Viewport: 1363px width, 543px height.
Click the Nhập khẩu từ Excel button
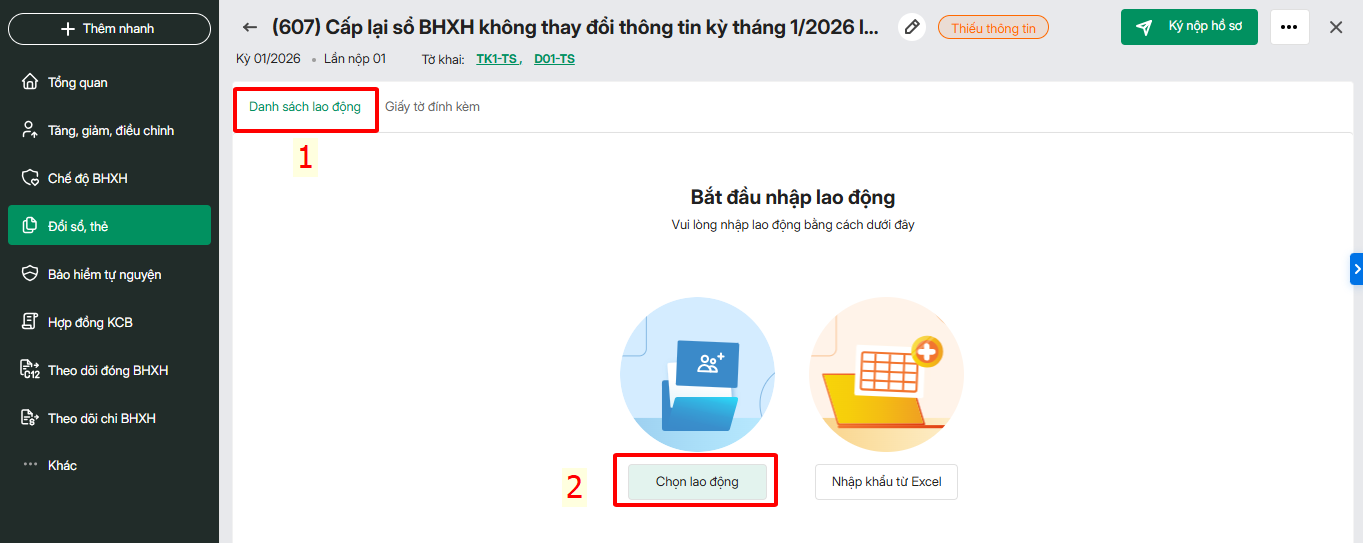click(886, 482)
